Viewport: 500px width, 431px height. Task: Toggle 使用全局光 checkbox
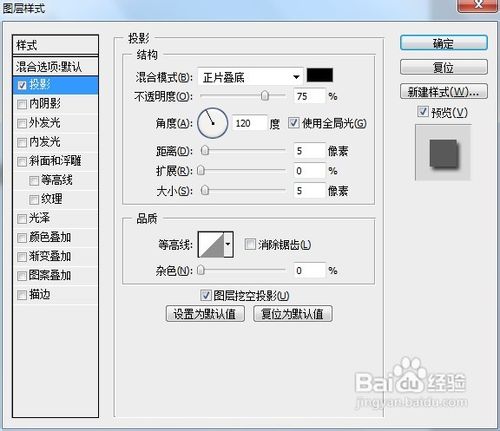tap(293, 123)
